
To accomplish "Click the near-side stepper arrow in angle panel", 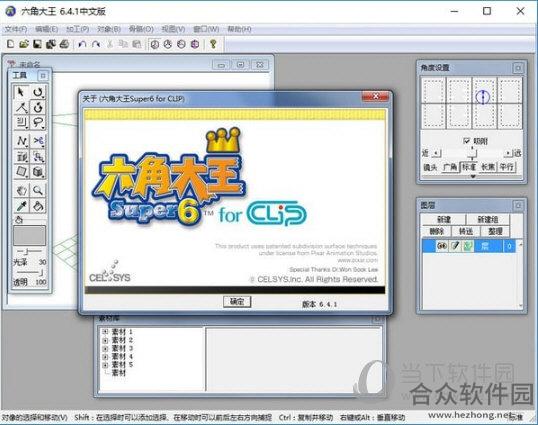I will 436,153.
